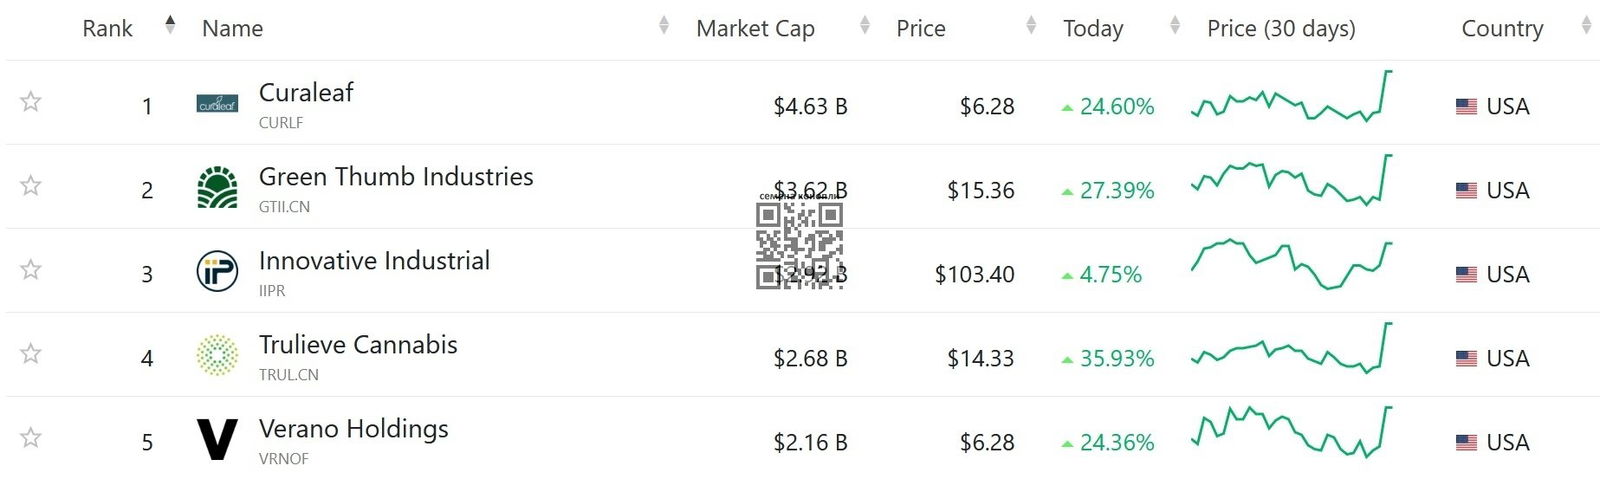Click the Innovative Industrial IP logo

point(217,271)
